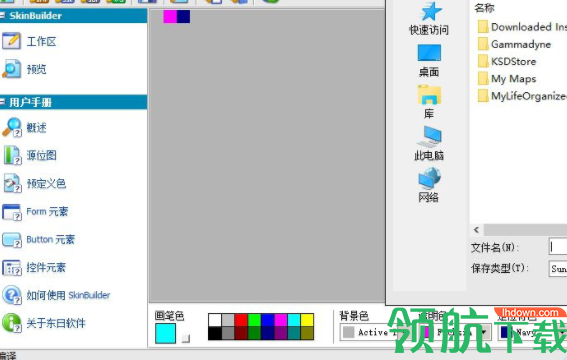
Task: Pick dark gray from the palette
Action: [x=228, y=333]
